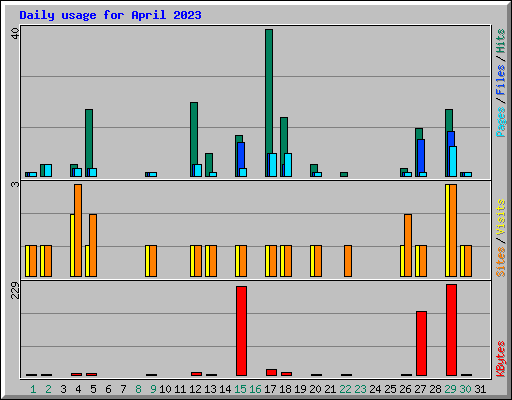Click the 'KBytes' legend label
Image resolution: width=512 pixels, height=400 pixels.
pyautogui.click(x=501, y=359)
